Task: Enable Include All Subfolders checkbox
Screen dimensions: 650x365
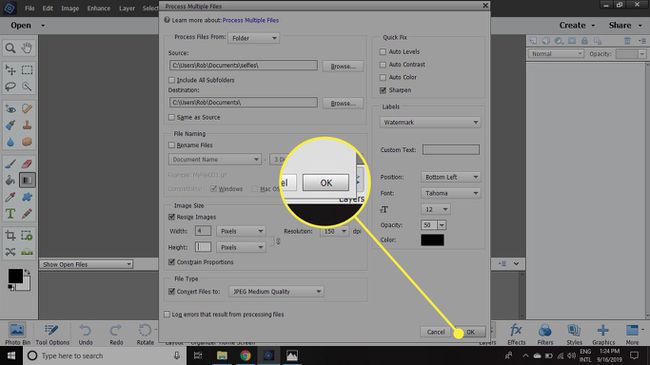Action: click(172, 80)
